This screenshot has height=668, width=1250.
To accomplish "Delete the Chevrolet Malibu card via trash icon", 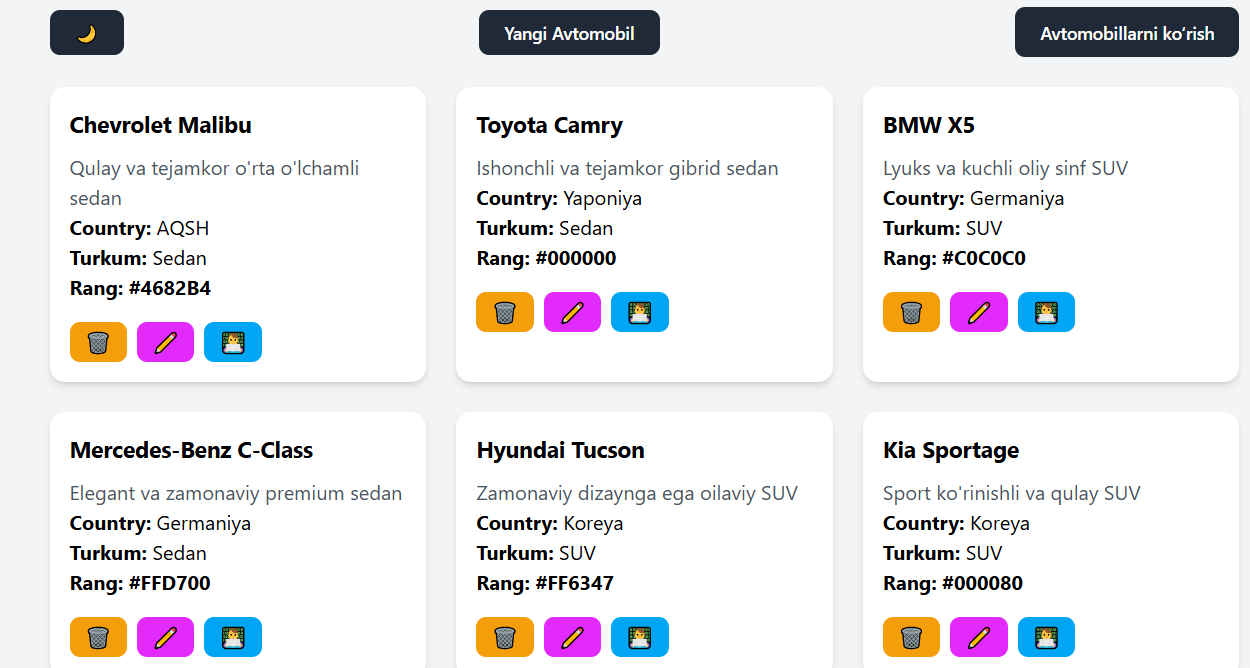I will click(98, 342).
